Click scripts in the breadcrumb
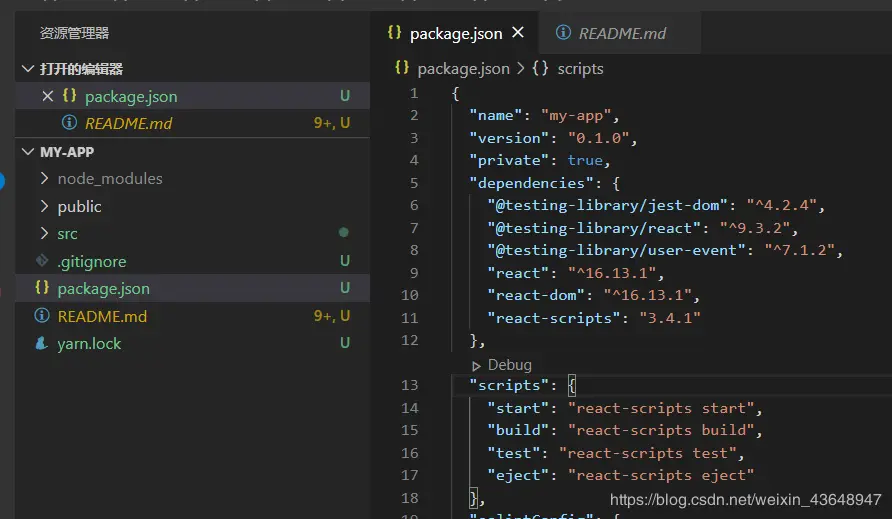 click(580, 69)
